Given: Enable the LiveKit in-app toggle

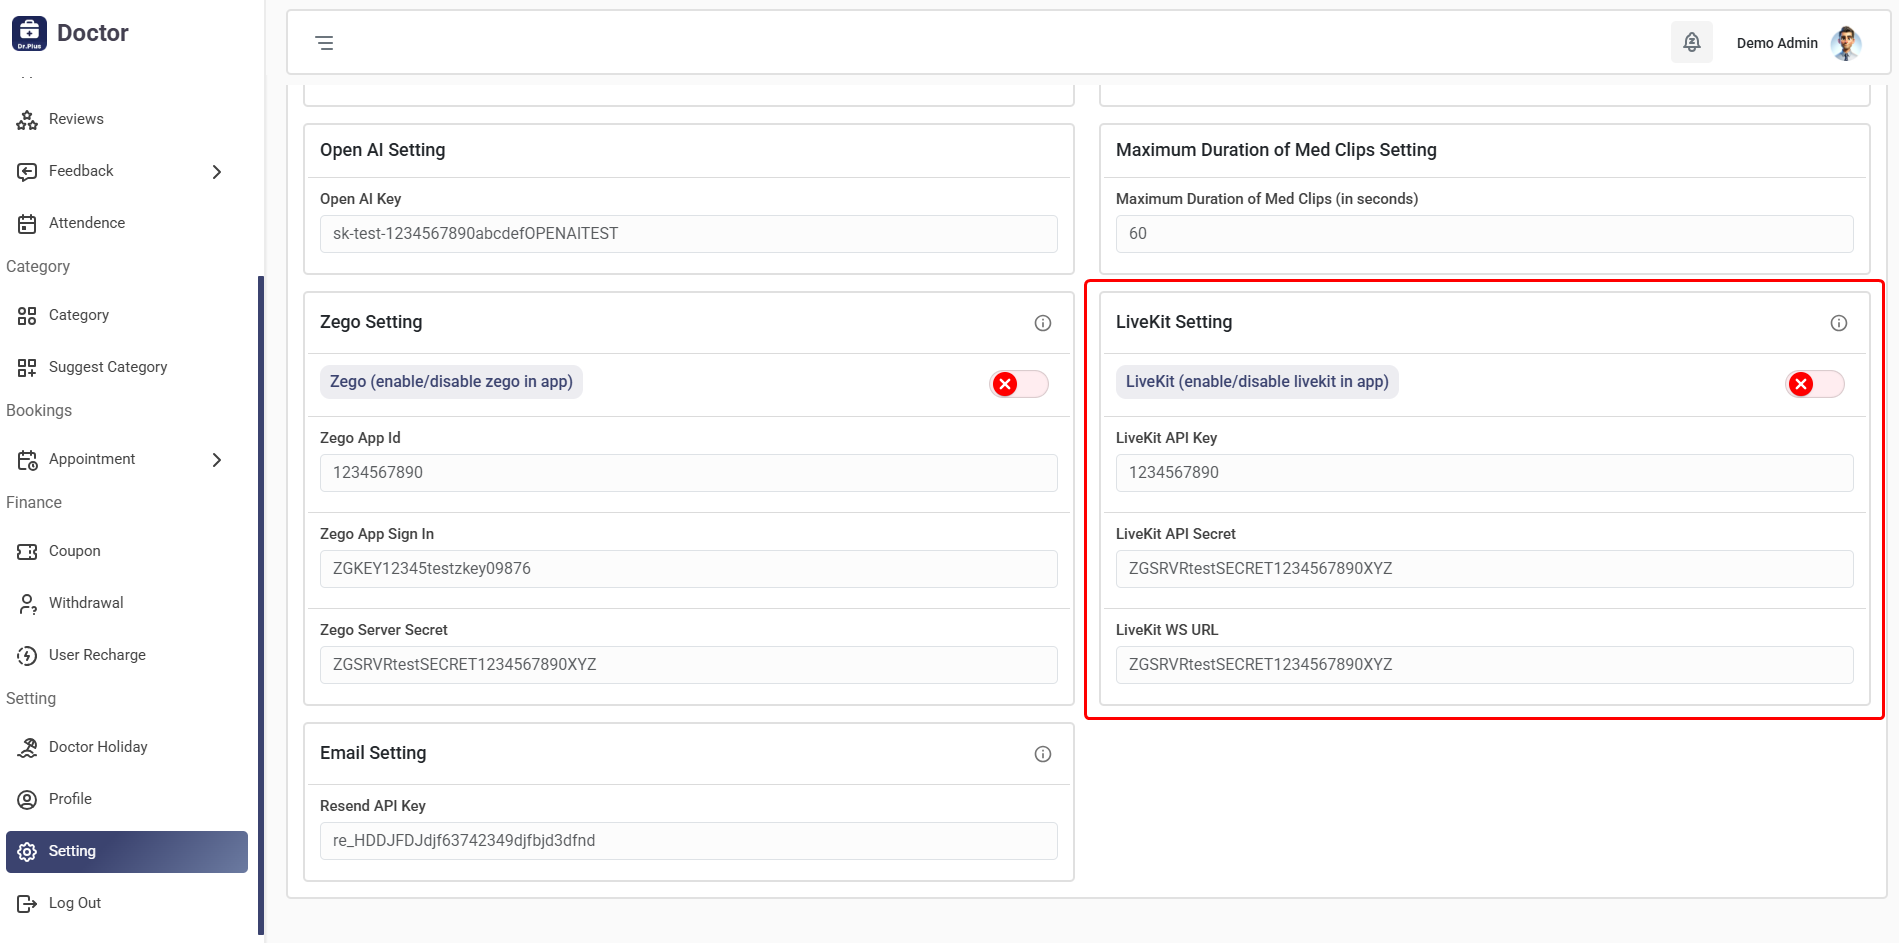Looking at the screenshot, I should tap(1814, 384).
